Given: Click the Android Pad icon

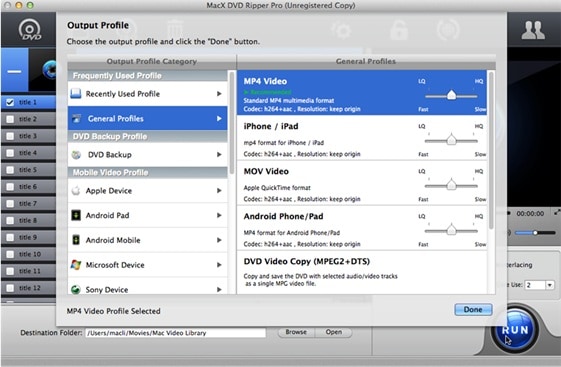Looking at the screenshot, I should tap(76, 215).
